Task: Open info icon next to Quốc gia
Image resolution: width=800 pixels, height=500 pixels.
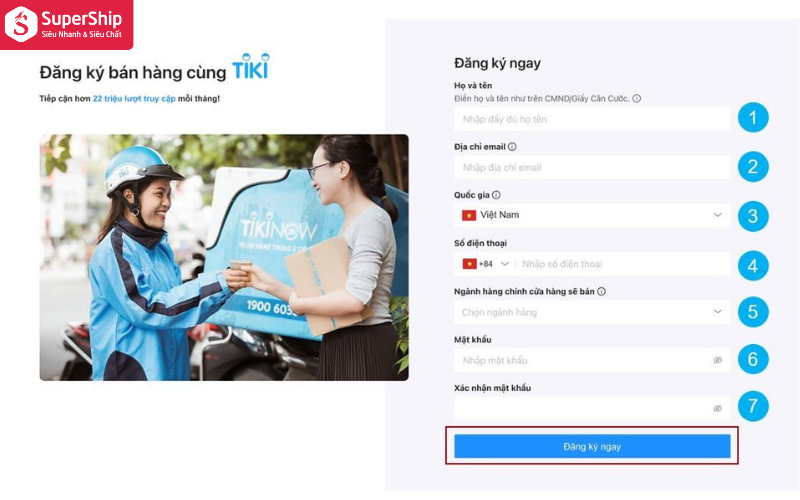Action: tap(496, 195)
